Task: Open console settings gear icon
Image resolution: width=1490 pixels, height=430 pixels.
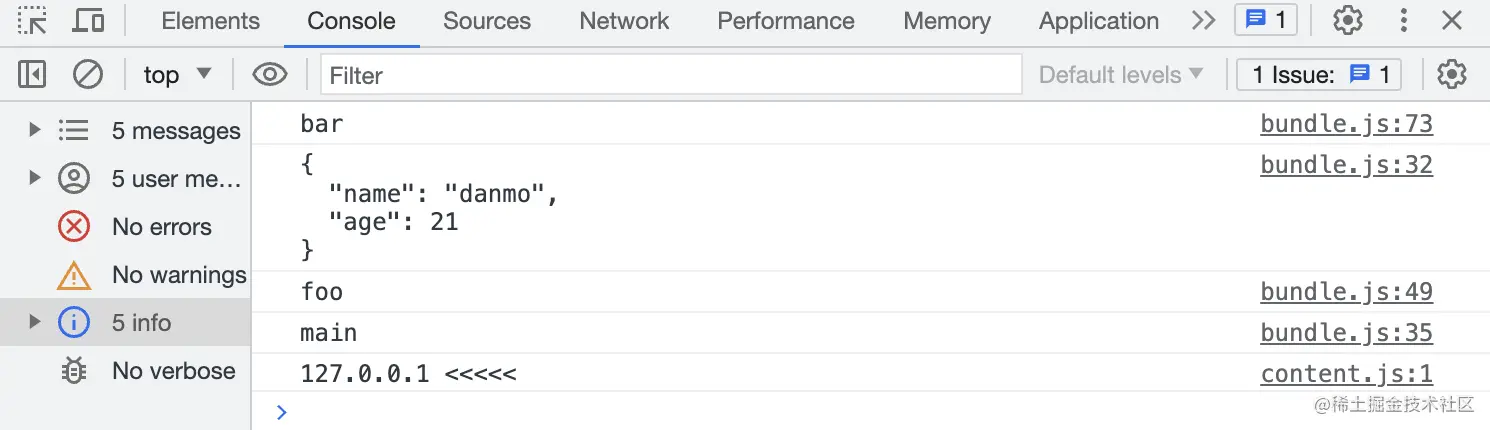Action: 1451,74
